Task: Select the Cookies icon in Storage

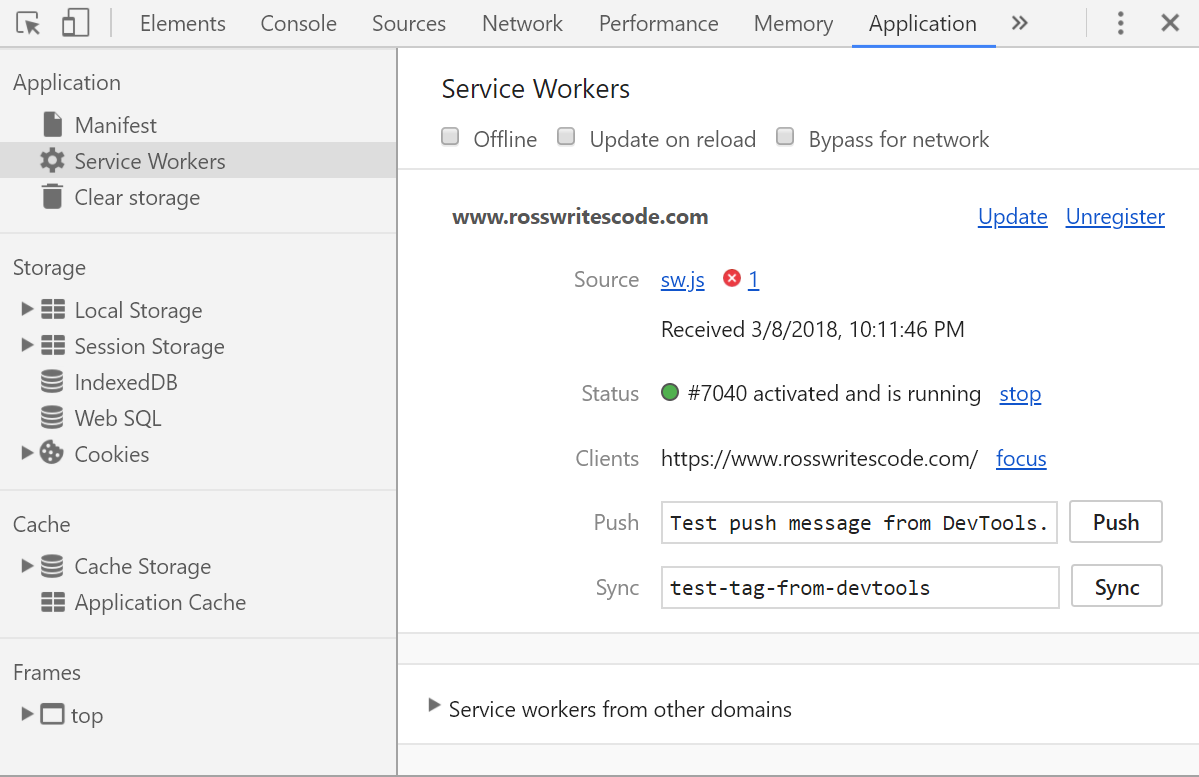Action: click(52, 453)
